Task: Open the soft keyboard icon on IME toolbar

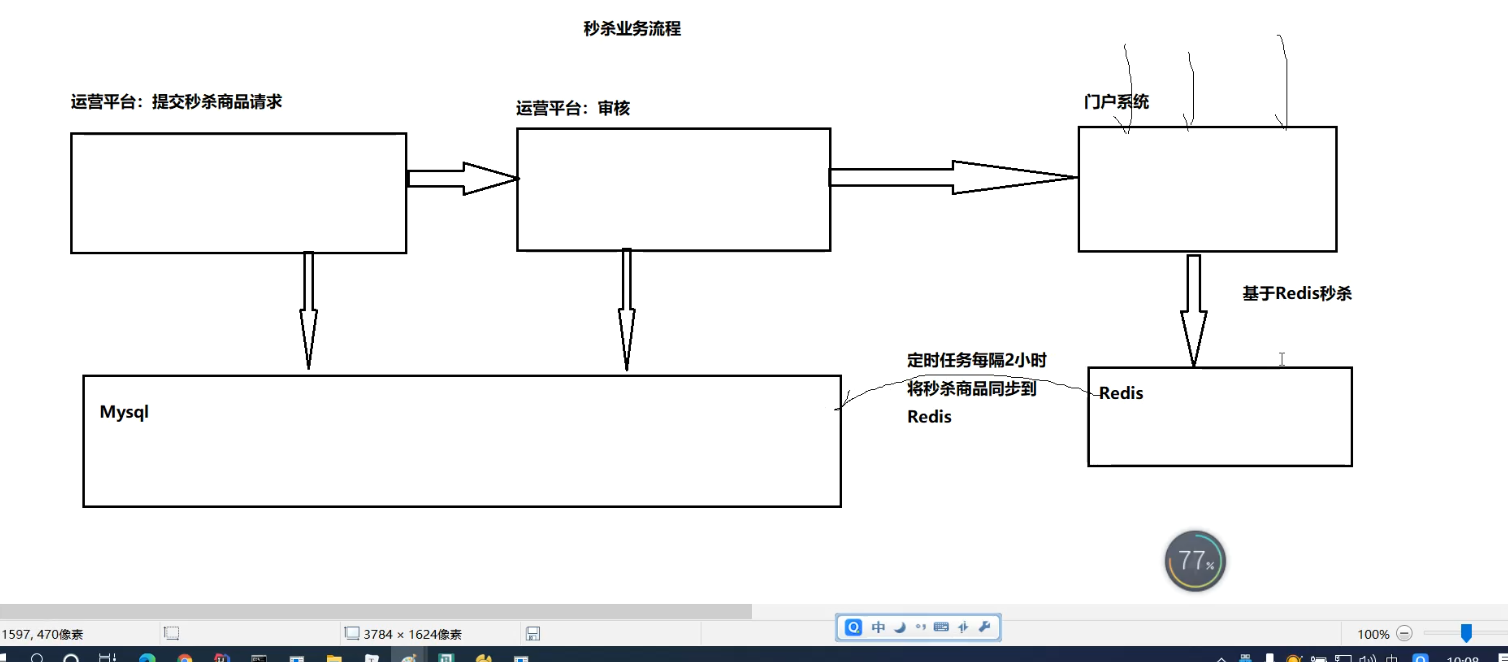Action: (941, 627)
